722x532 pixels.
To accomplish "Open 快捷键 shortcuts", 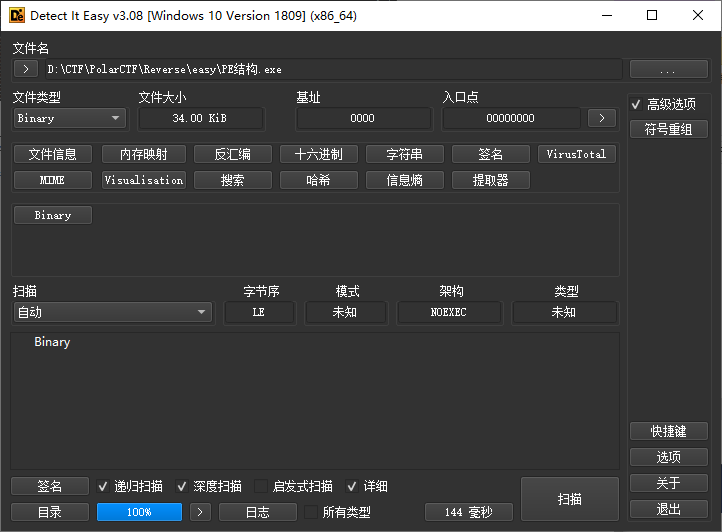I will point(669,431).
